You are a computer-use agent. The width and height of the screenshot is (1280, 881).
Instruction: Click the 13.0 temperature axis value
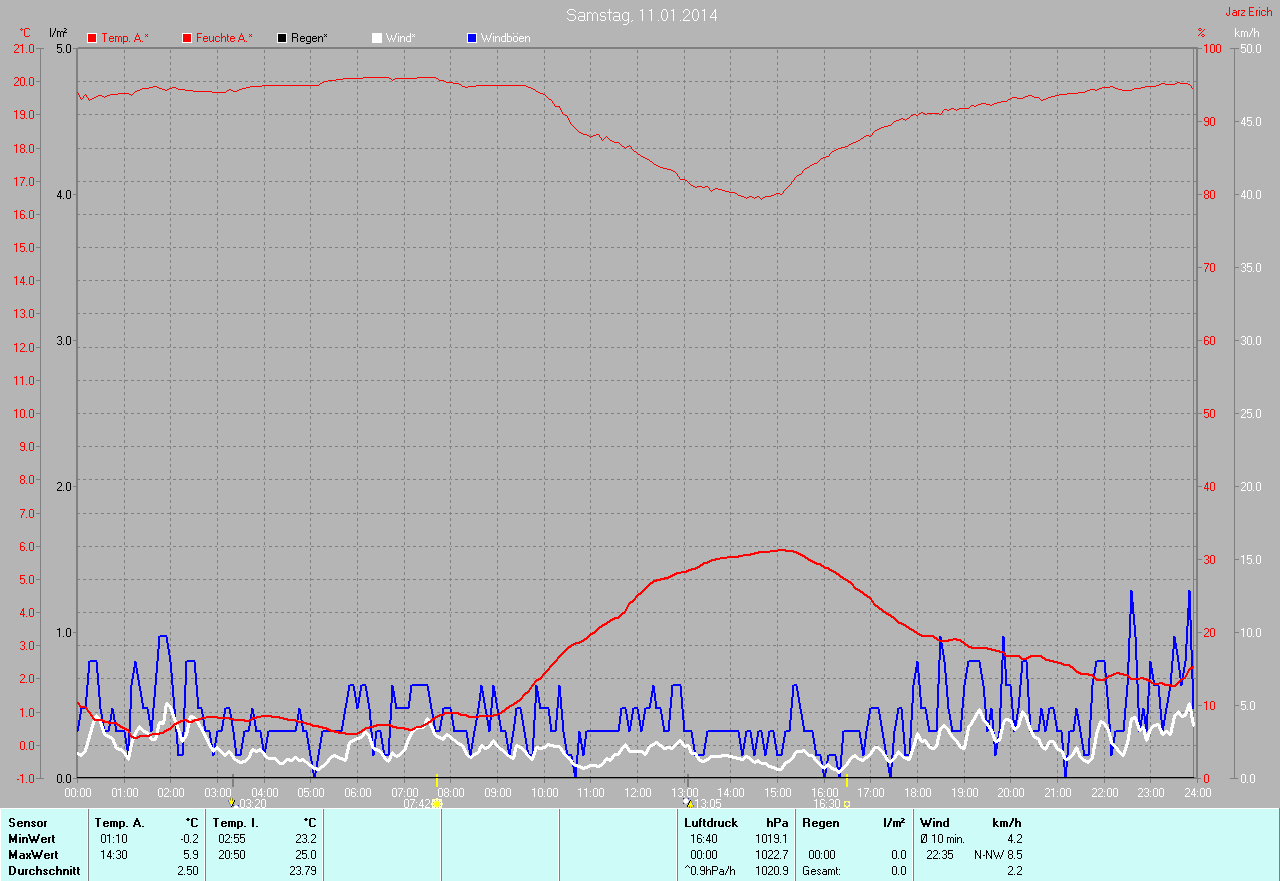[x=23, y=313]
